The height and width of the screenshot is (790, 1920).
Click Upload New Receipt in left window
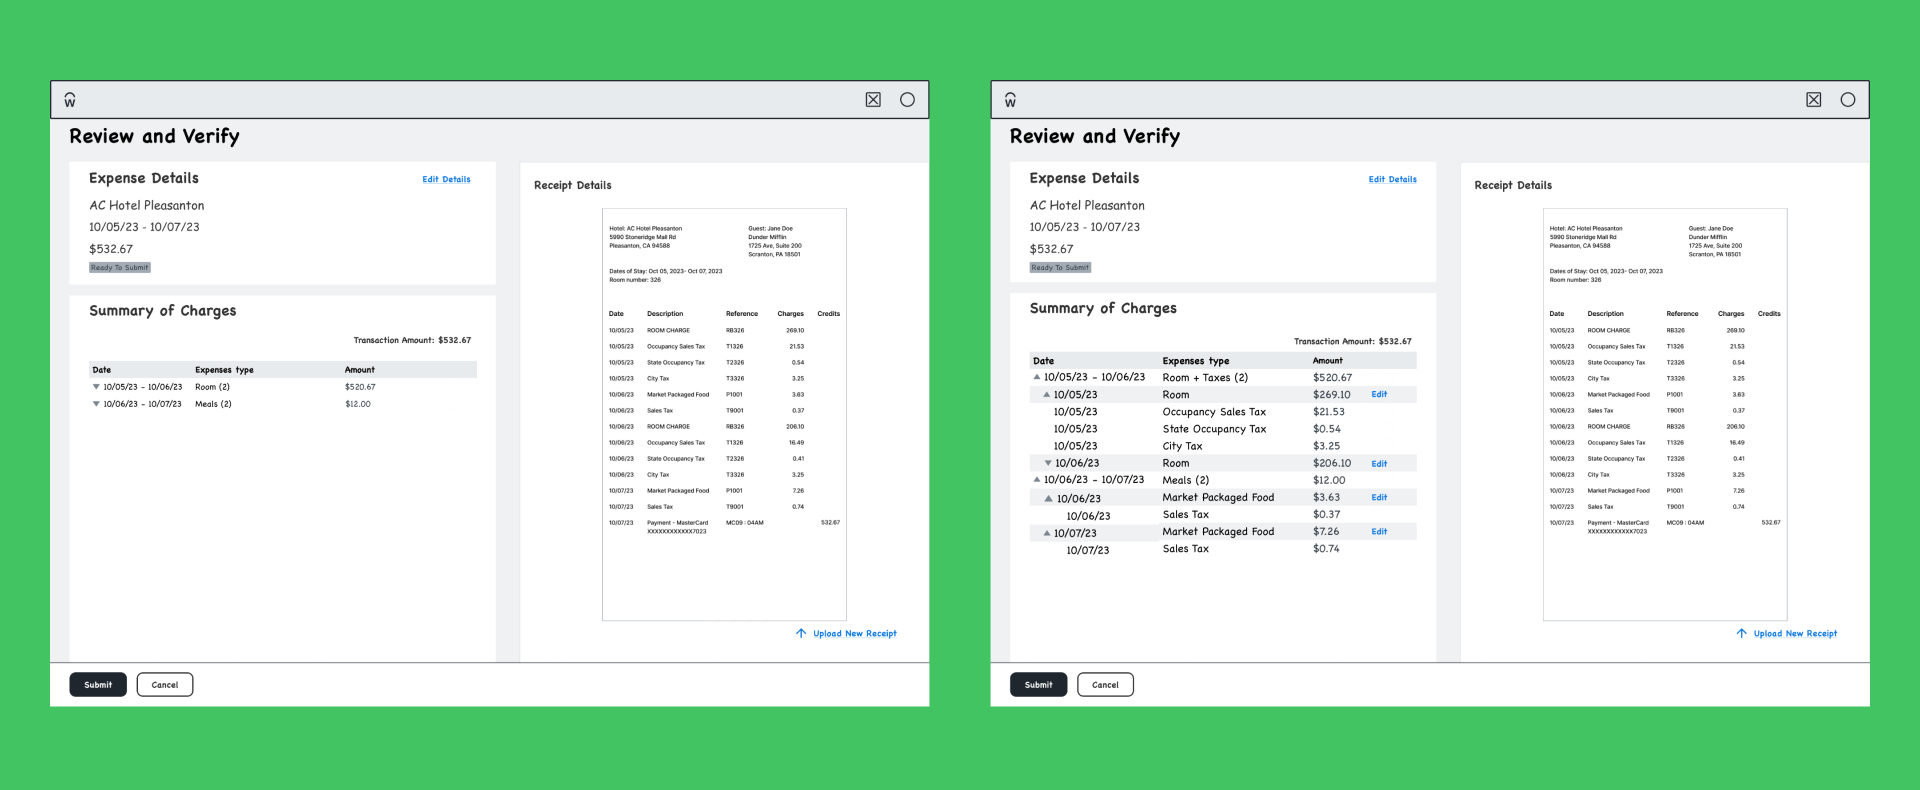tap(855, 633)
